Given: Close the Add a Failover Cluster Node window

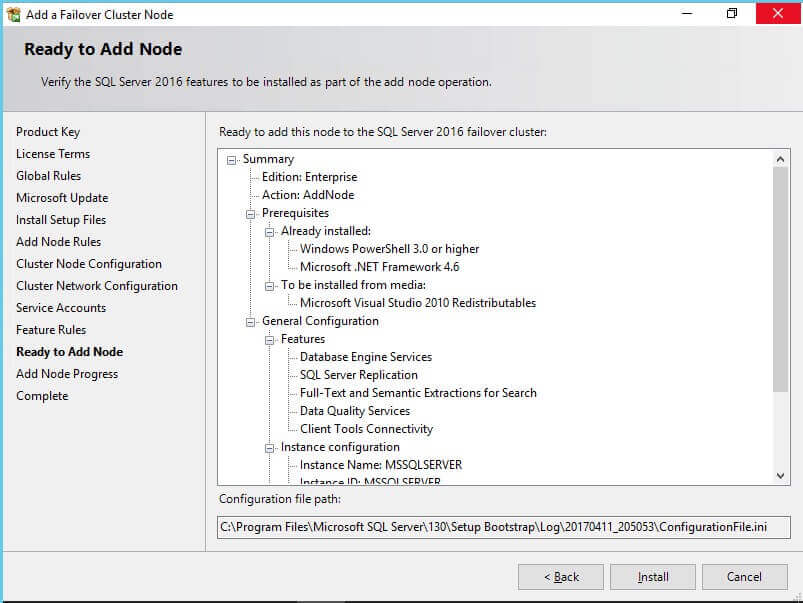Looking at the screenshot, I should click(x=778, y=13).
